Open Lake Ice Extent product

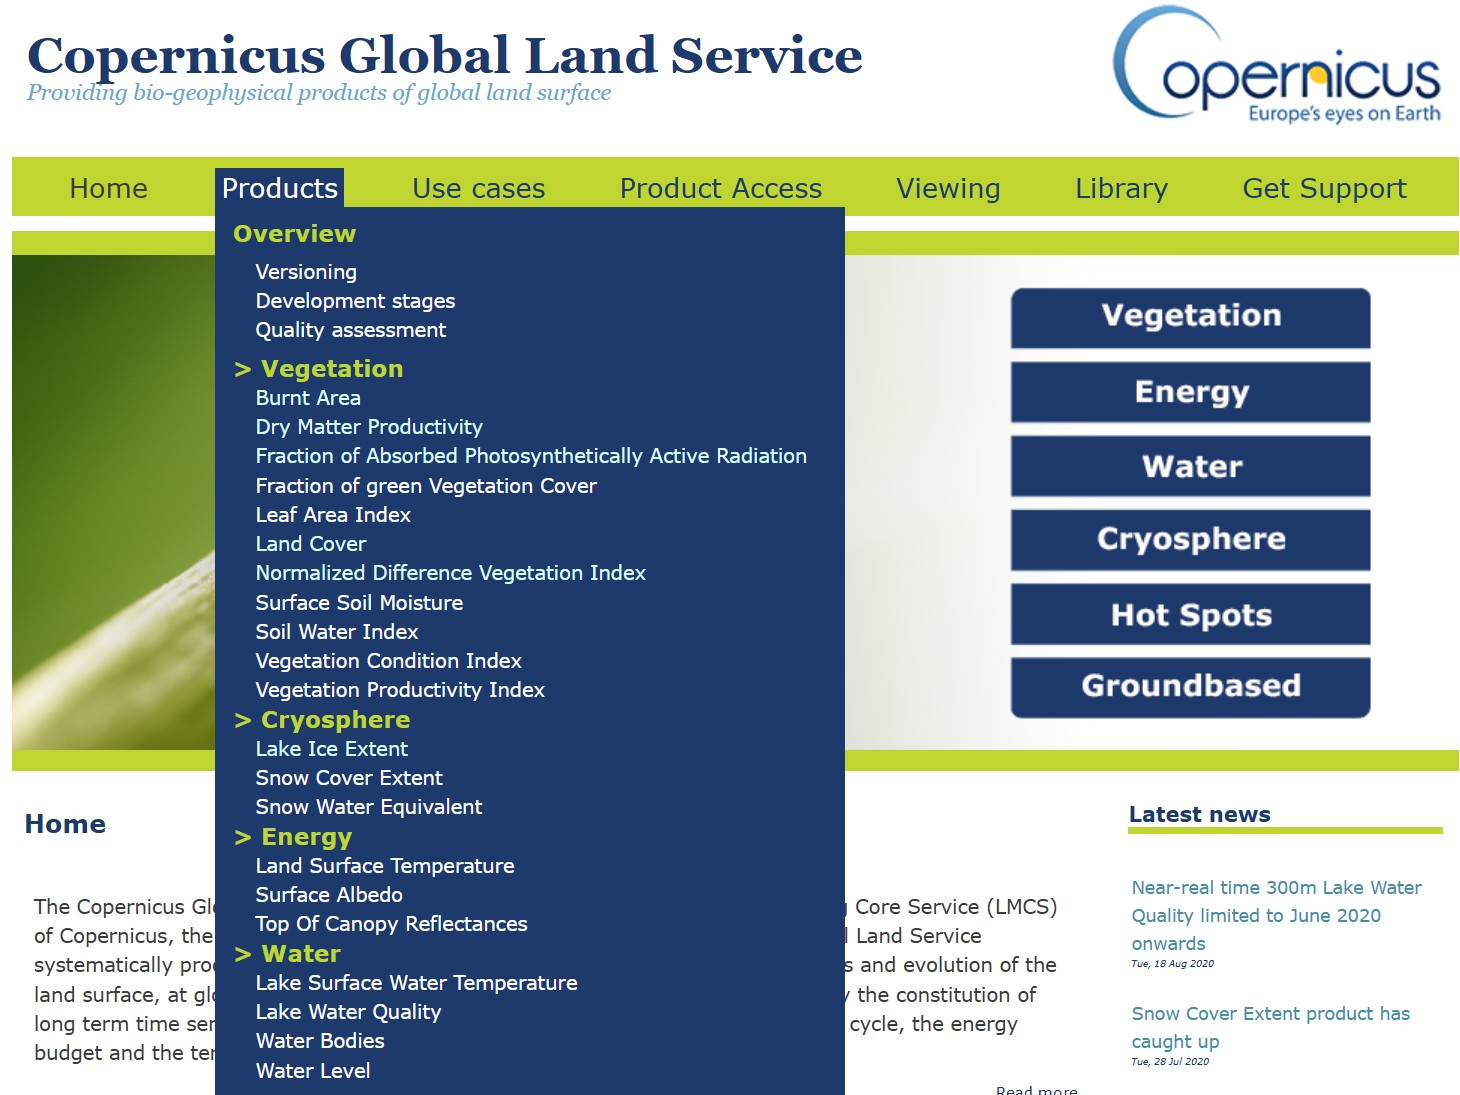332,749
